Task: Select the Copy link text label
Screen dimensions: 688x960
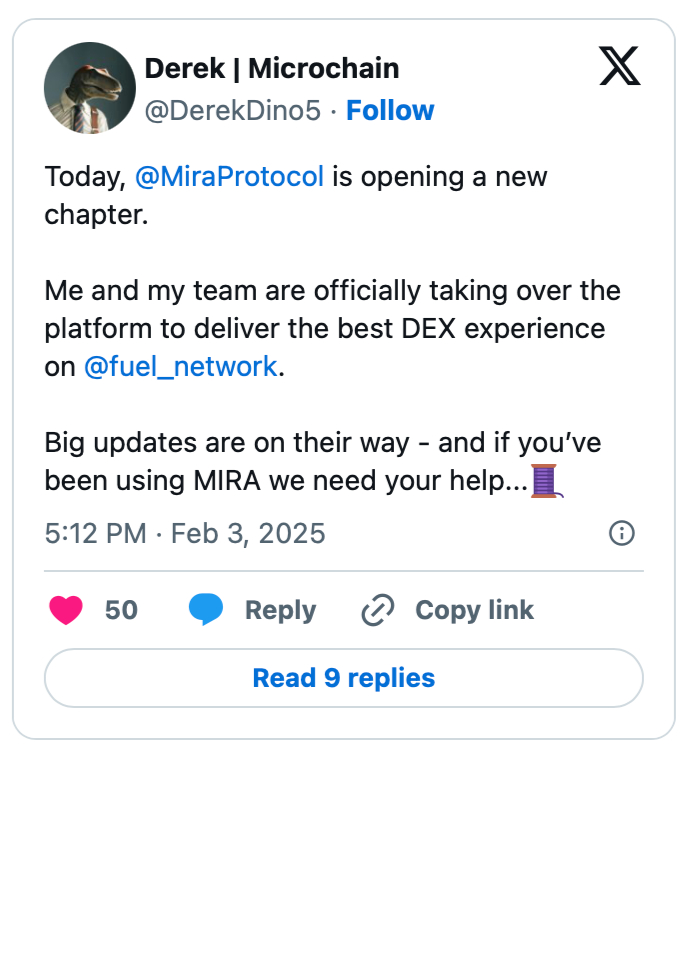Action: (474, 610)
